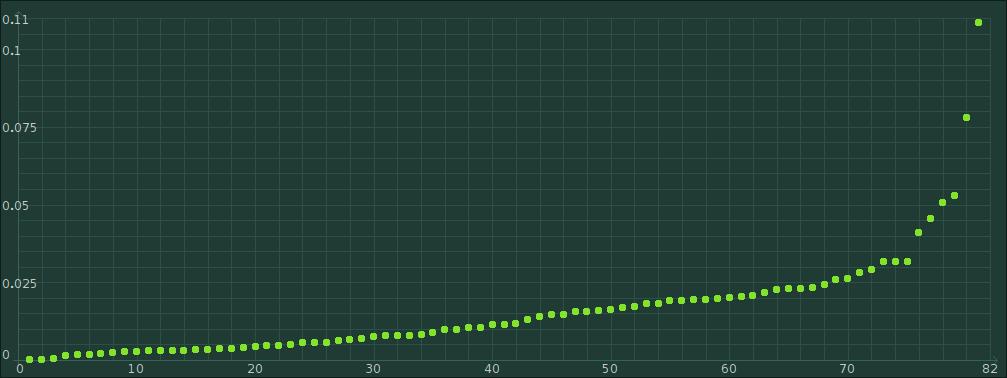Click the third-highest data point above 0.05

point(954,195)
